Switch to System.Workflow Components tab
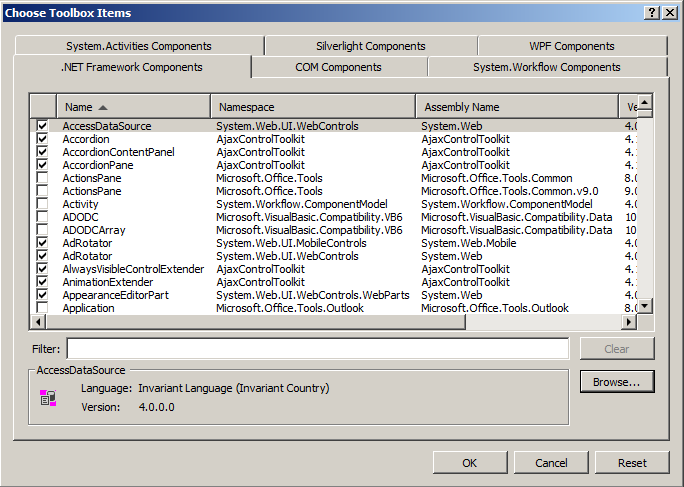This screenshot has width=684, height=487. 547,67
